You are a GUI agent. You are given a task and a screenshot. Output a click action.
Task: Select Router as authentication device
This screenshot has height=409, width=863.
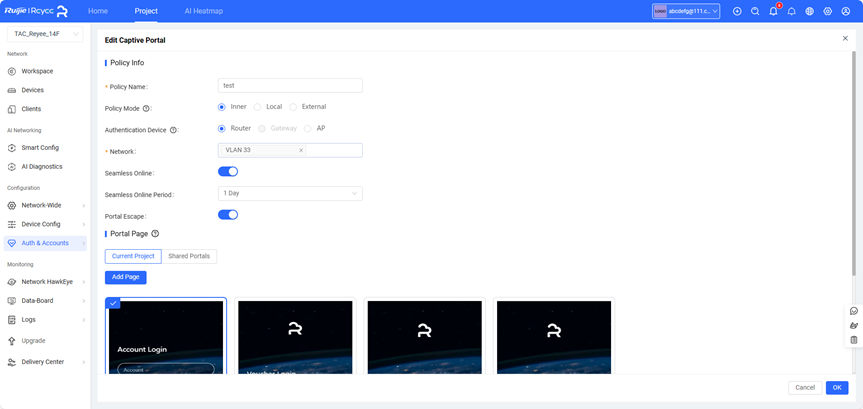[x=222, y=128]
